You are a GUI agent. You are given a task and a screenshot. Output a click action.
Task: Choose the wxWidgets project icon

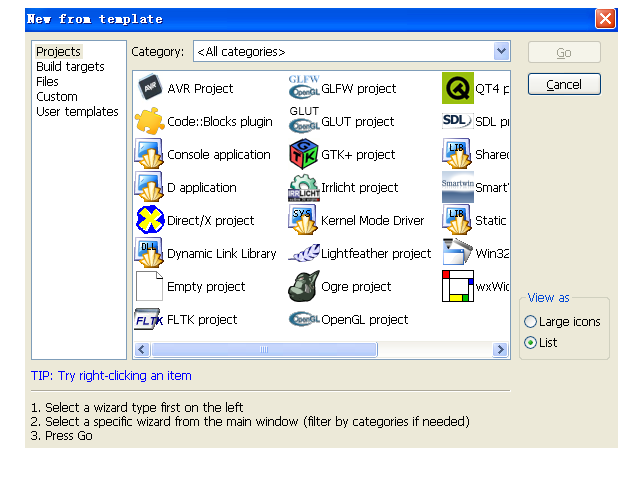pos(458,286)
